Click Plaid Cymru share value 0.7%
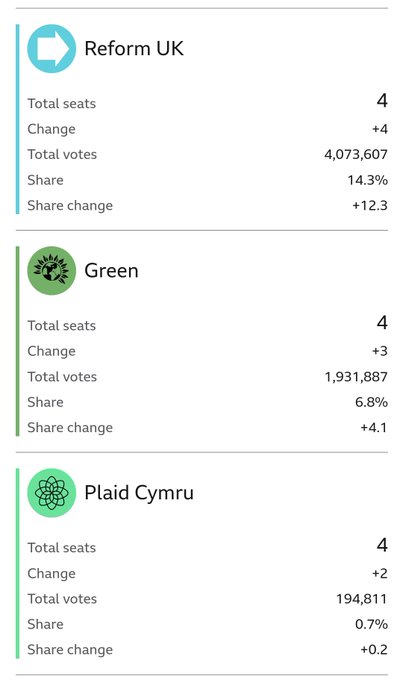This screenshot has height=680, width=403. [371, 624]
